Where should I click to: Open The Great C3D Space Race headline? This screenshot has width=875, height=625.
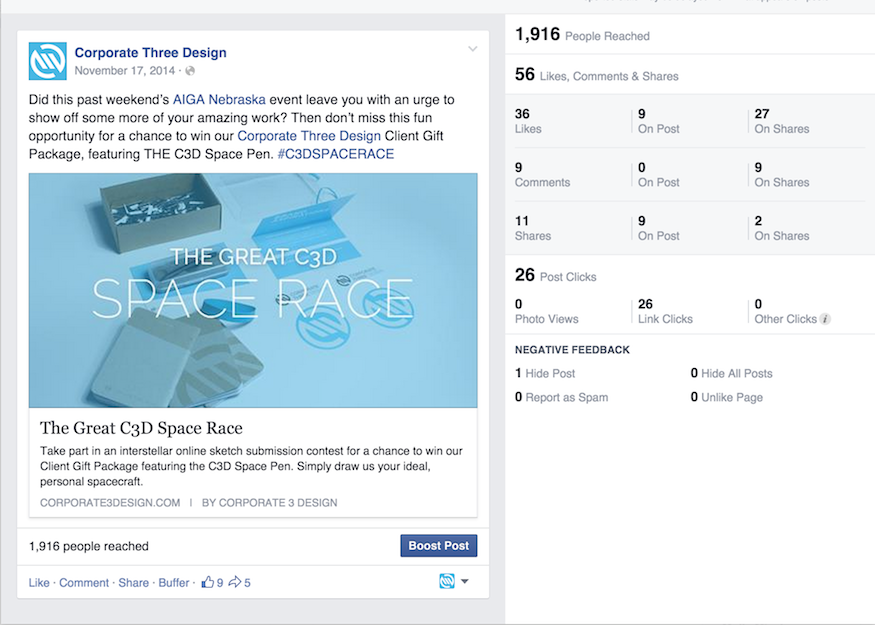[141, 428]
